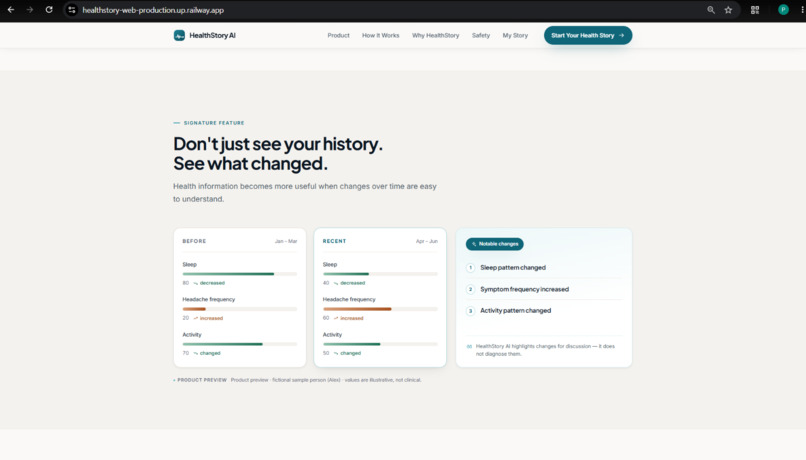Image resolution: width=806 pixels, height=460 pixels.
Task: Click 70 changed value in Before card
Action: pos(202,353)
